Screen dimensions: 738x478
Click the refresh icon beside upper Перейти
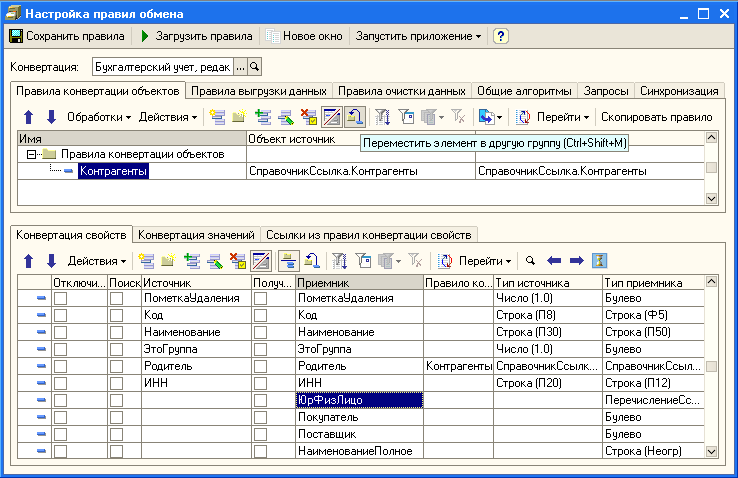point(523,117)
